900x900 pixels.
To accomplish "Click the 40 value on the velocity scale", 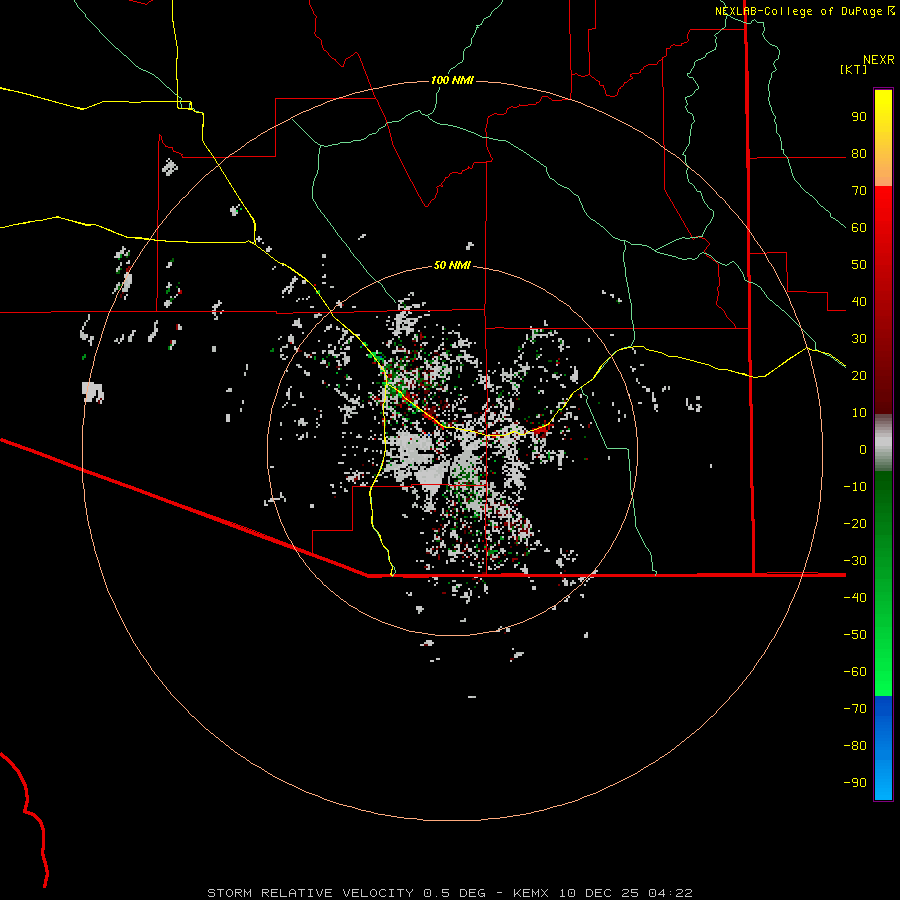I will pos(859,302).
